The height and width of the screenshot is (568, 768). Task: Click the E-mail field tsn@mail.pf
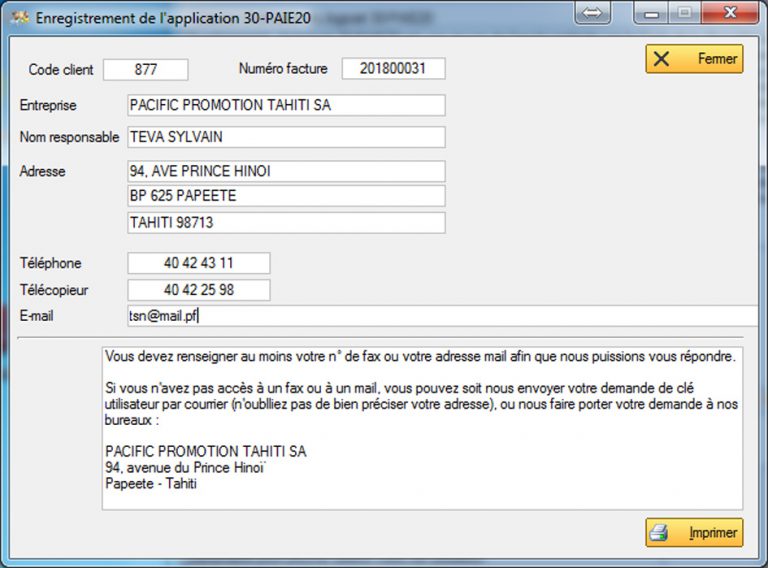[x=442, y=316]
